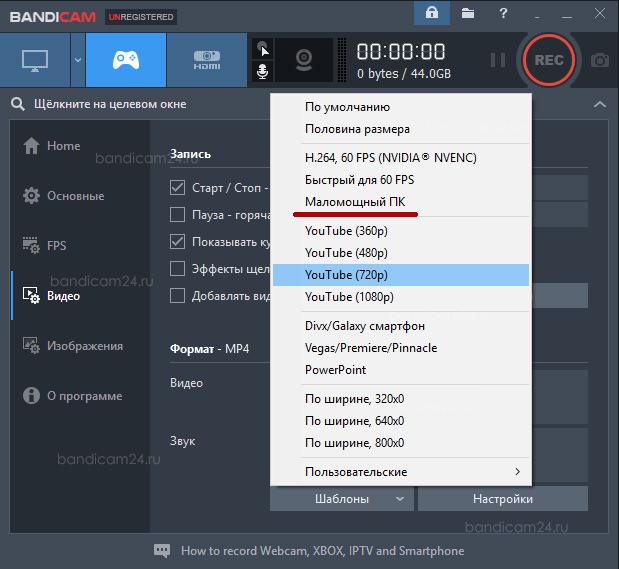Click the magnifier search icon
This screenshot has width=619, height=569.
[x=18, y=104]
